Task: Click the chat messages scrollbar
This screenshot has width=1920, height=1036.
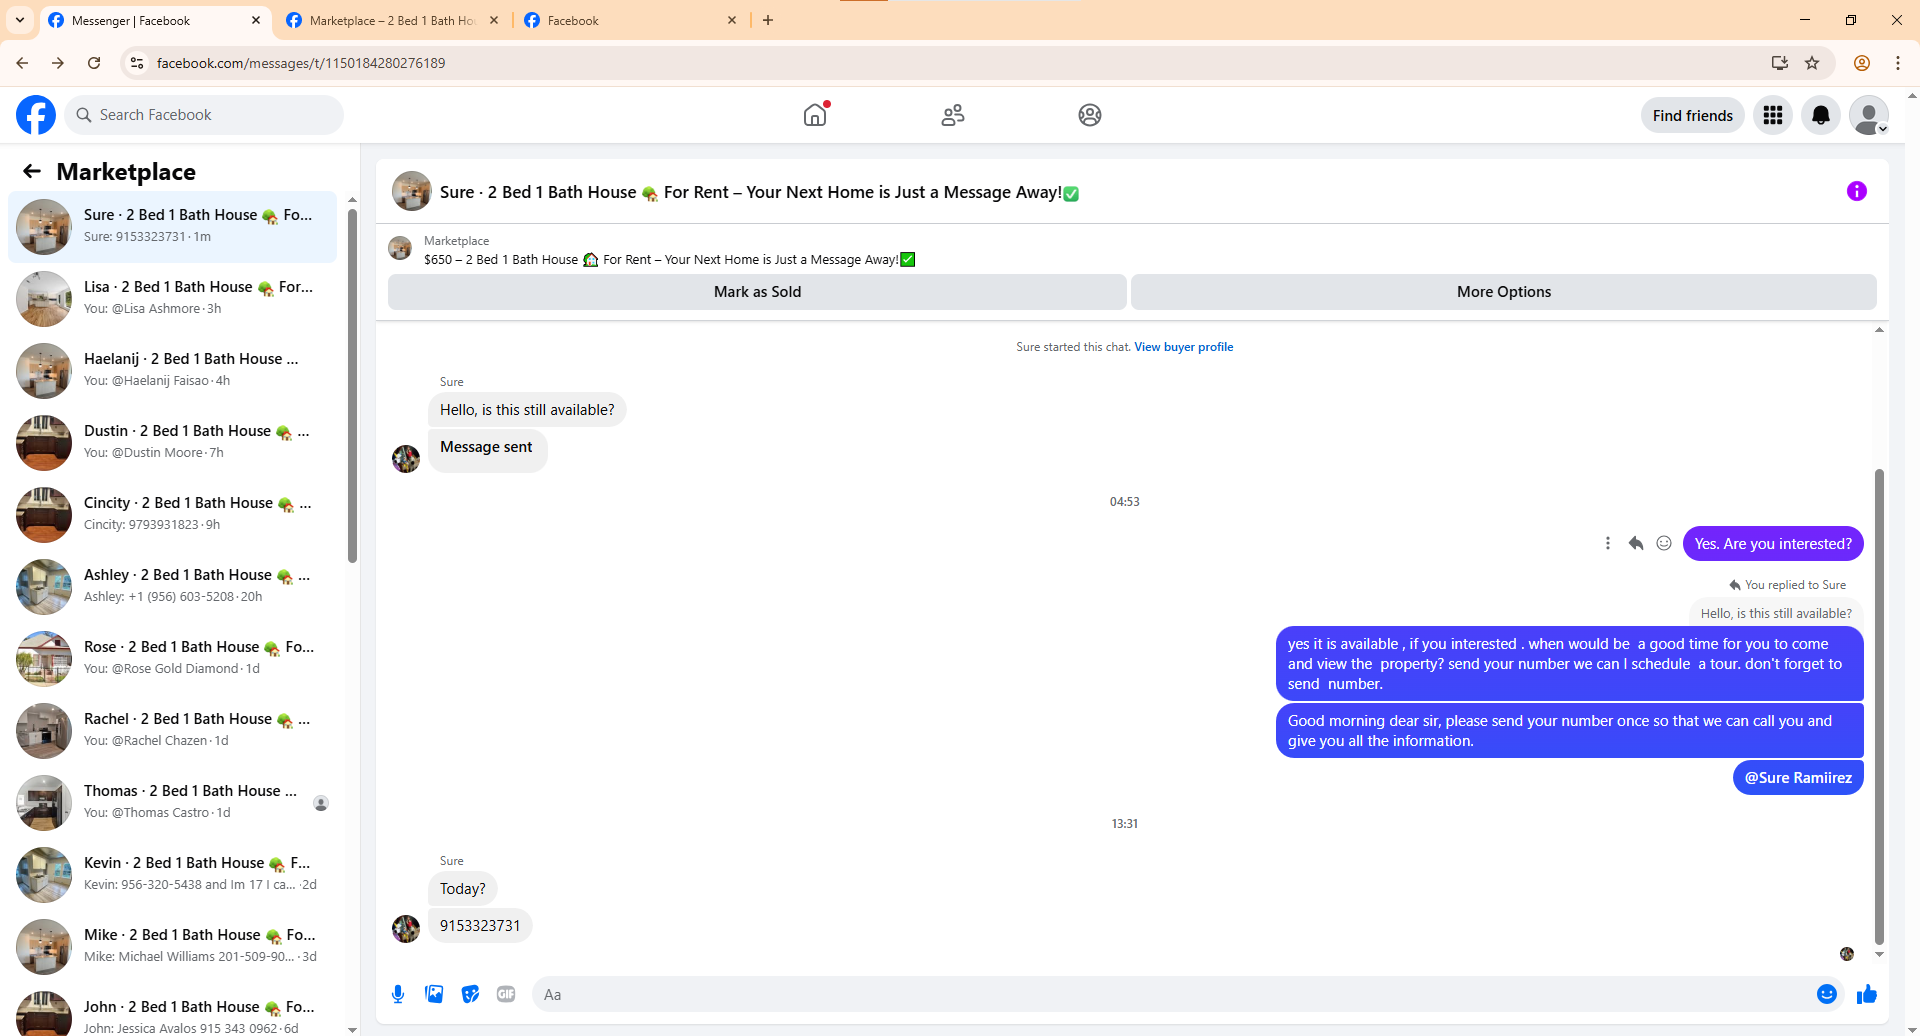Action: point(1879,706)
